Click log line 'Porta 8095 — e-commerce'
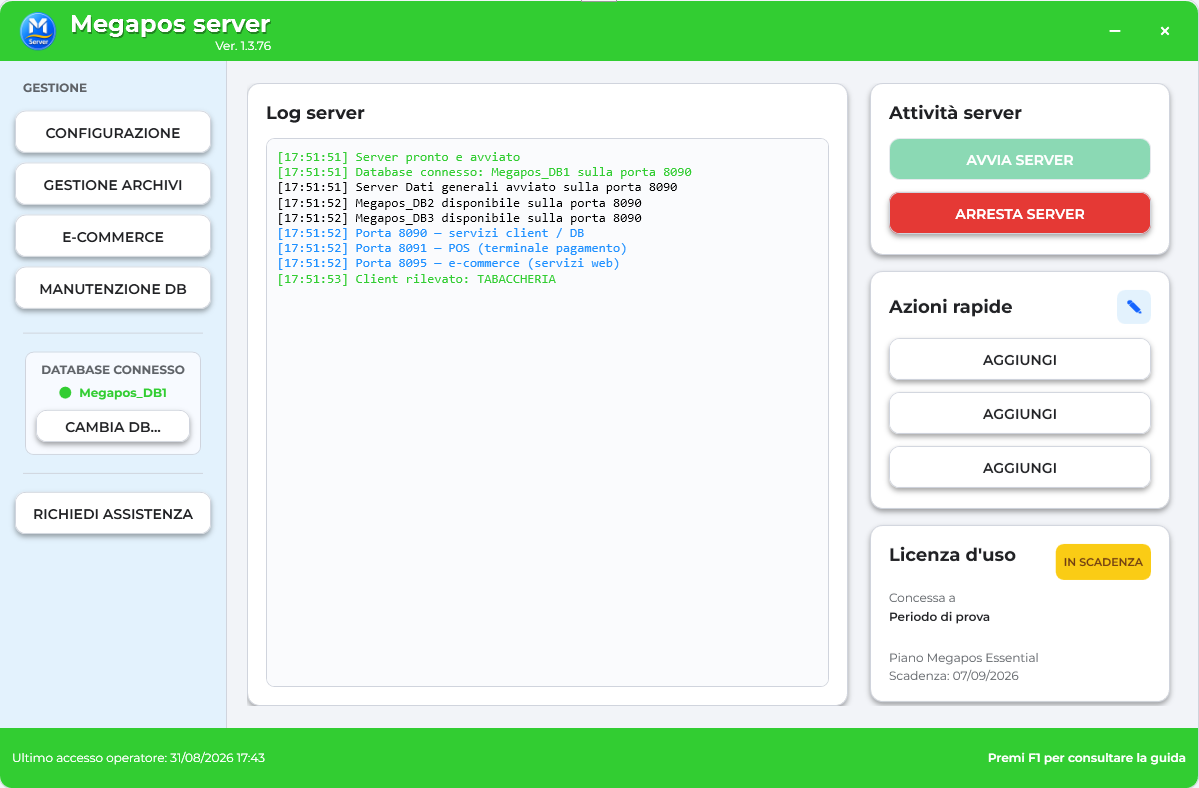This screenshot has width=1199, height=788. coord(448,263)
